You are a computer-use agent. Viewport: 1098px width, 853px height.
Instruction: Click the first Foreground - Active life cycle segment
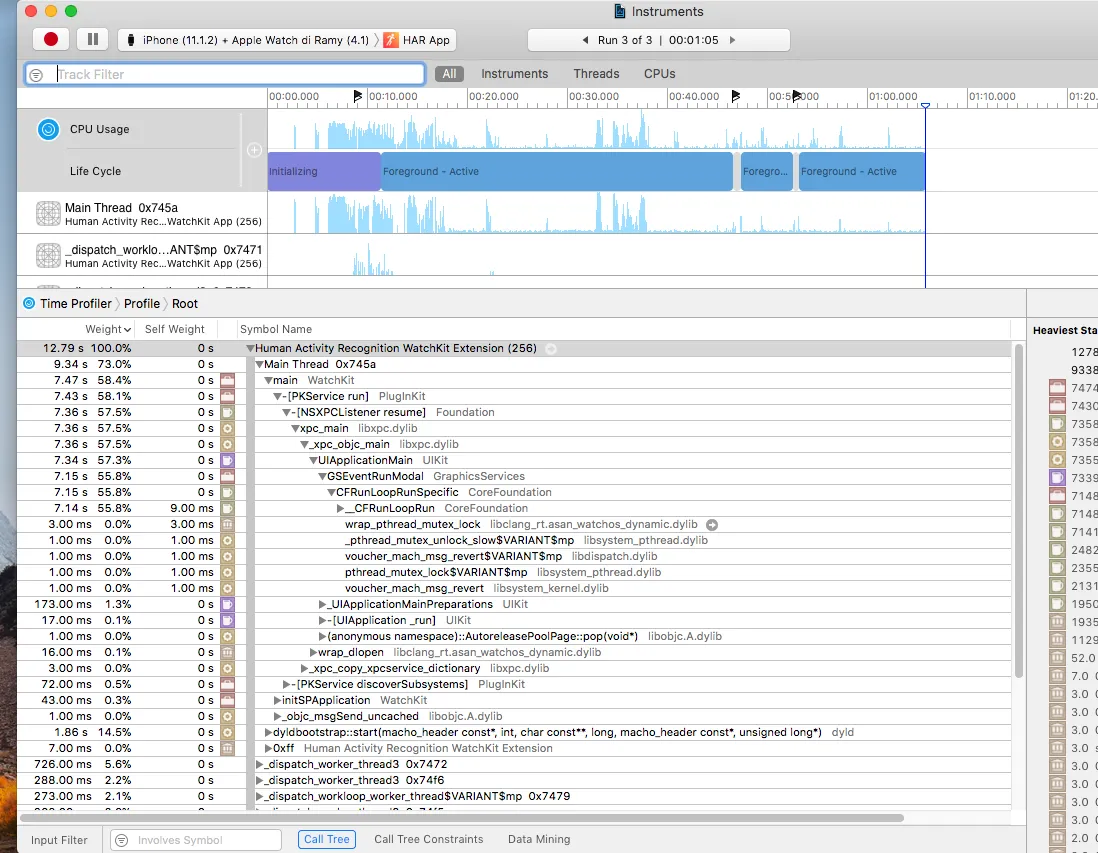(x=557, y=171)
